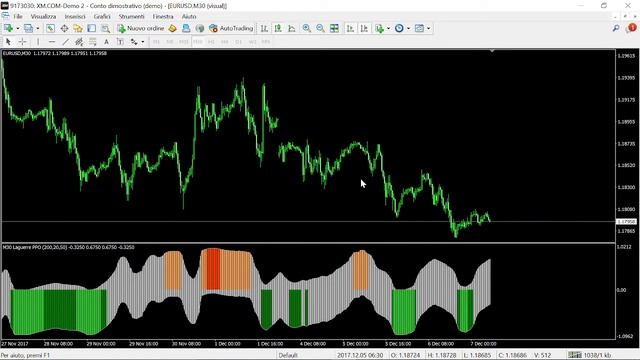Switch to the M1 timeframe
The image size is (640, 360).
(x=156, y=42)
